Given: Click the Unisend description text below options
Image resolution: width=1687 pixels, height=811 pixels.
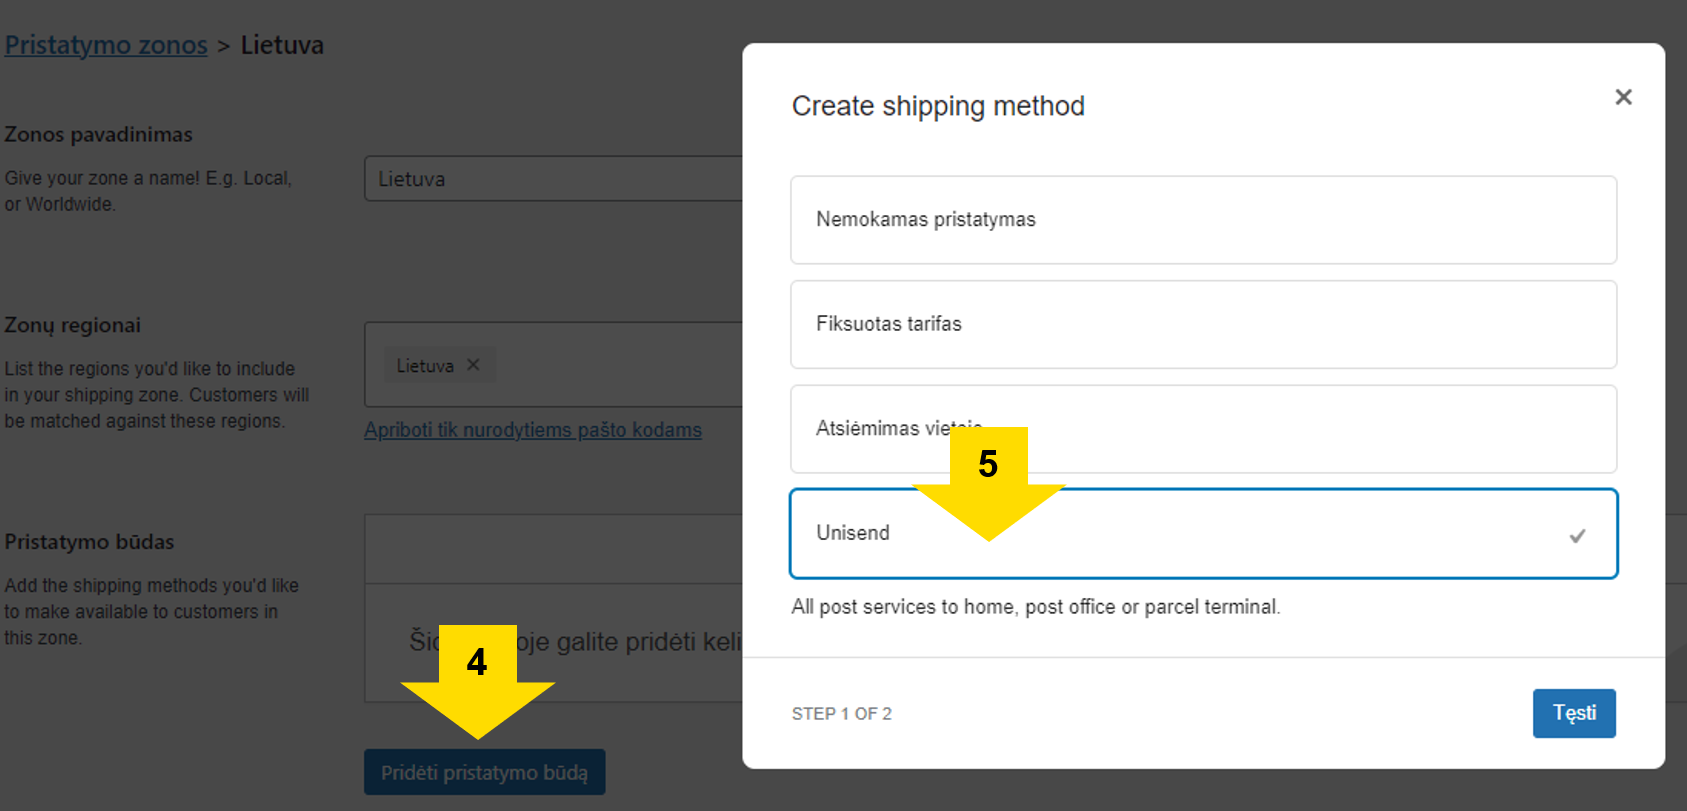Looking at the screenshot, I should [x=1035, y=607].
